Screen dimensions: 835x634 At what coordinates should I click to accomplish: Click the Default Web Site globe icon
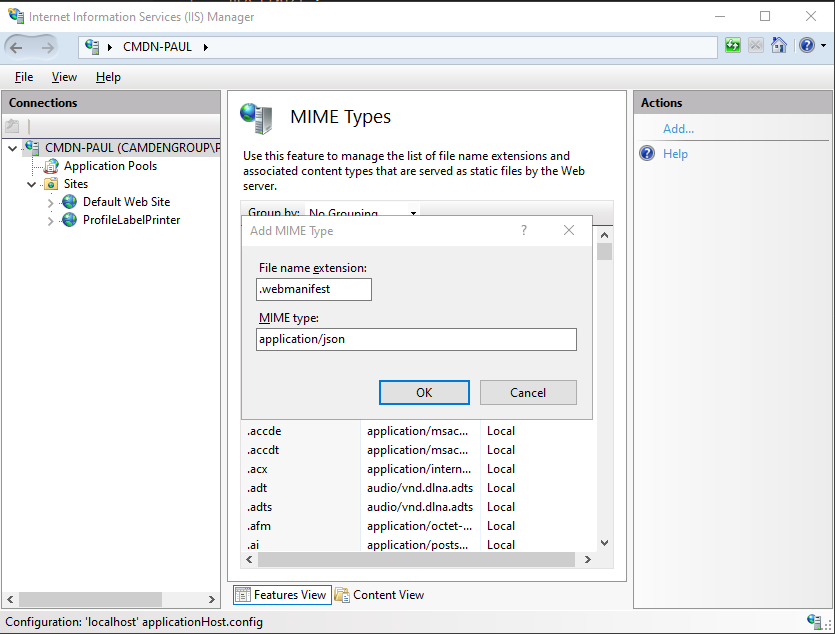(69, 202)
